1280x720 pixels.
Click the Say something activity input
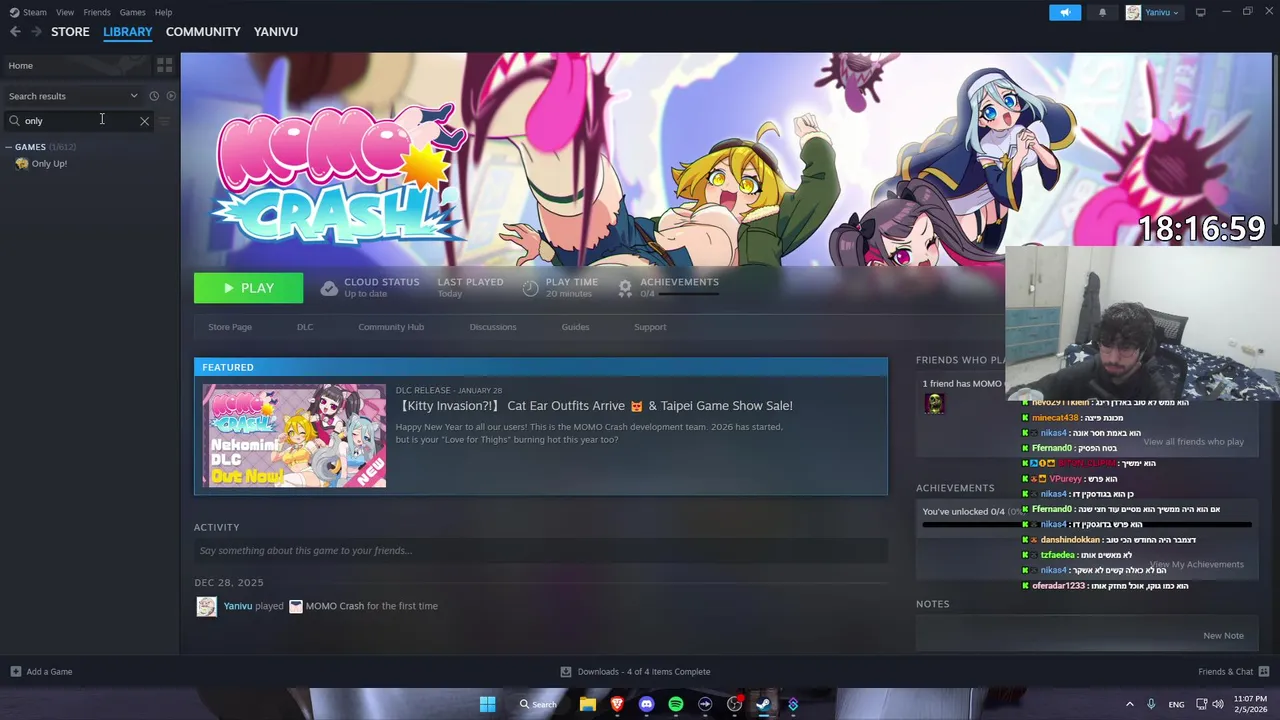pos(541,551)
